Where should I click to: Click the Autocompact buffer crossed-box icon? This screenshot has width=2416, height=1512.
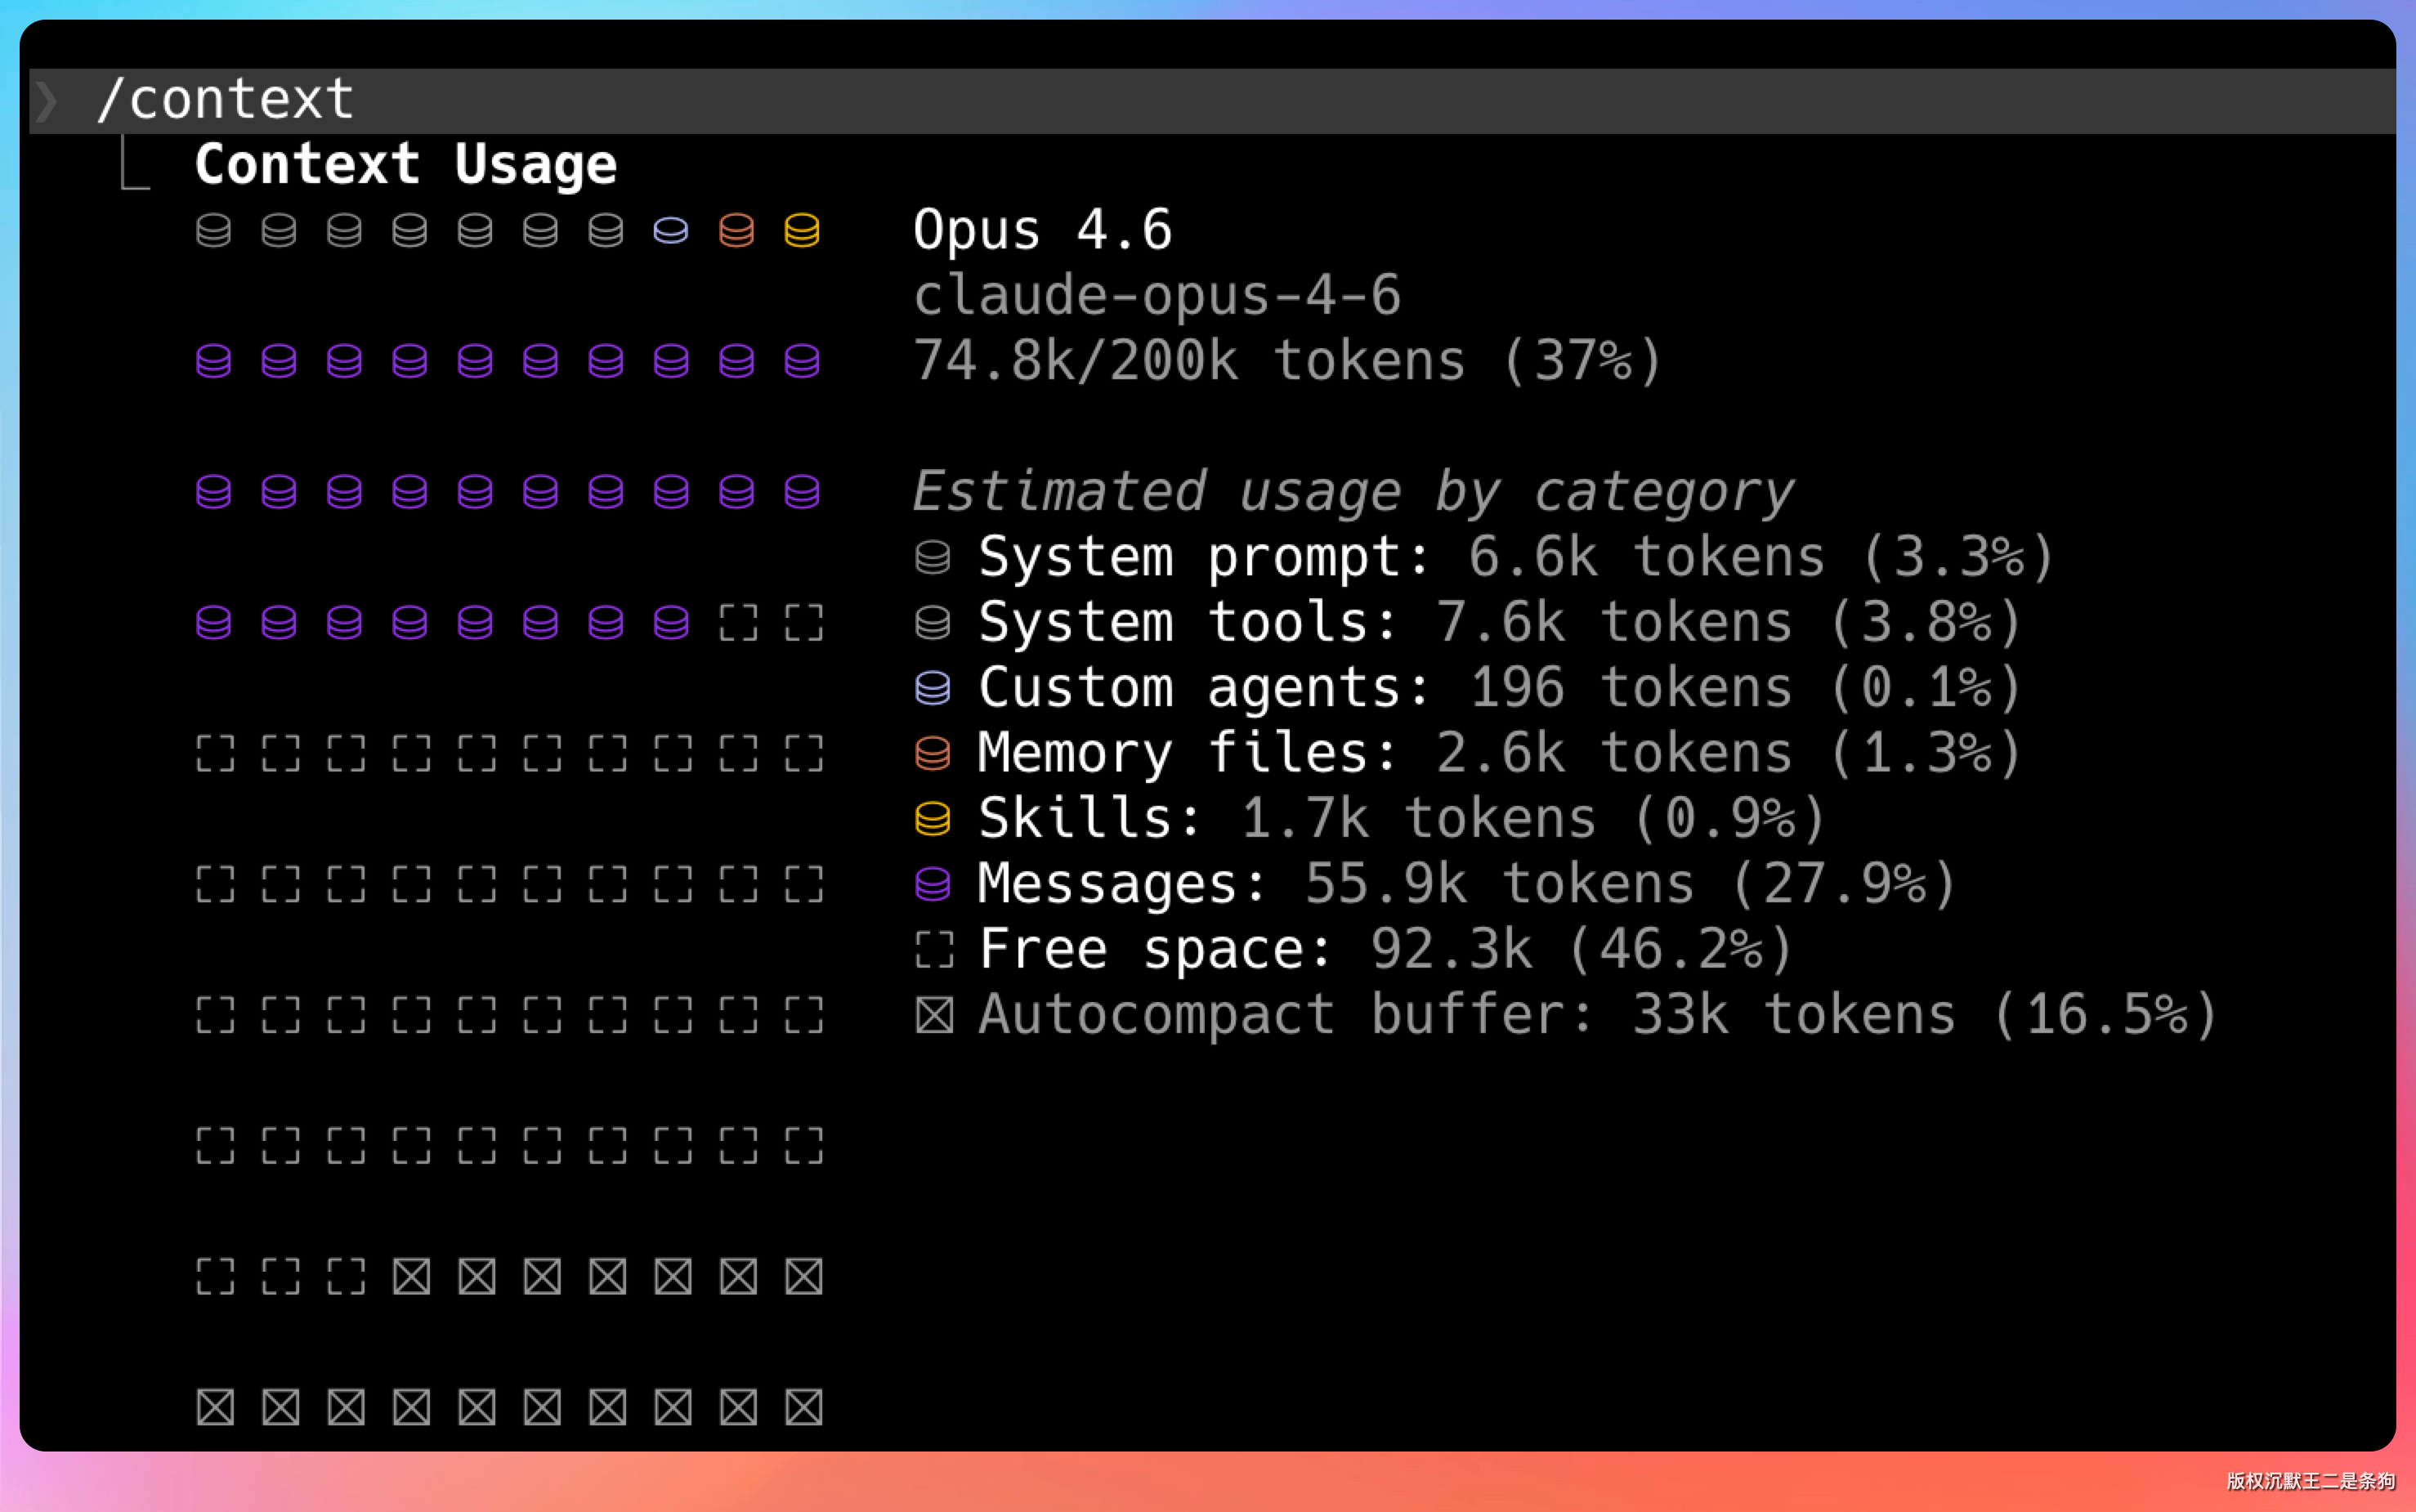[934, 1015]
